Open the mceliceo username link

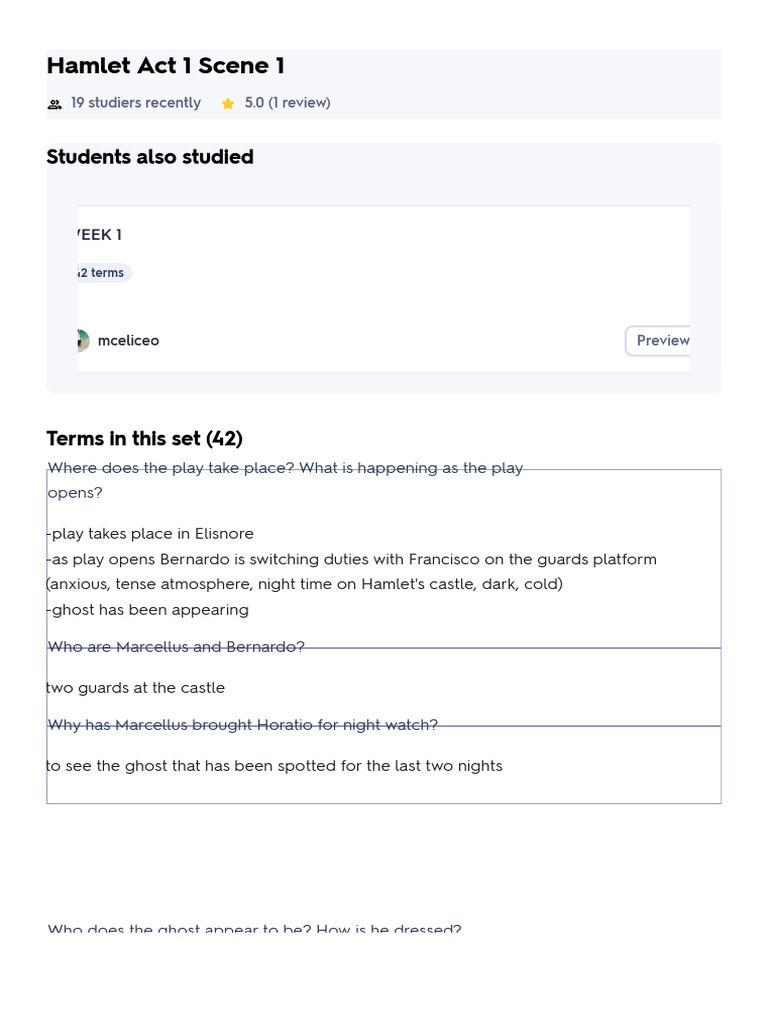click(128, 341)
